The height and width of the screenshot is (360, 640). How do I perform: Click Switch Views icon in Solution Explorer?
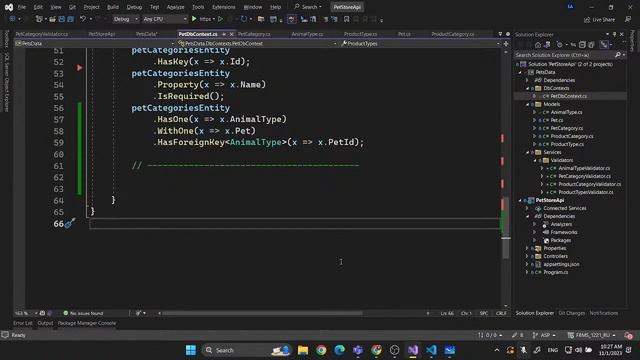547,44
